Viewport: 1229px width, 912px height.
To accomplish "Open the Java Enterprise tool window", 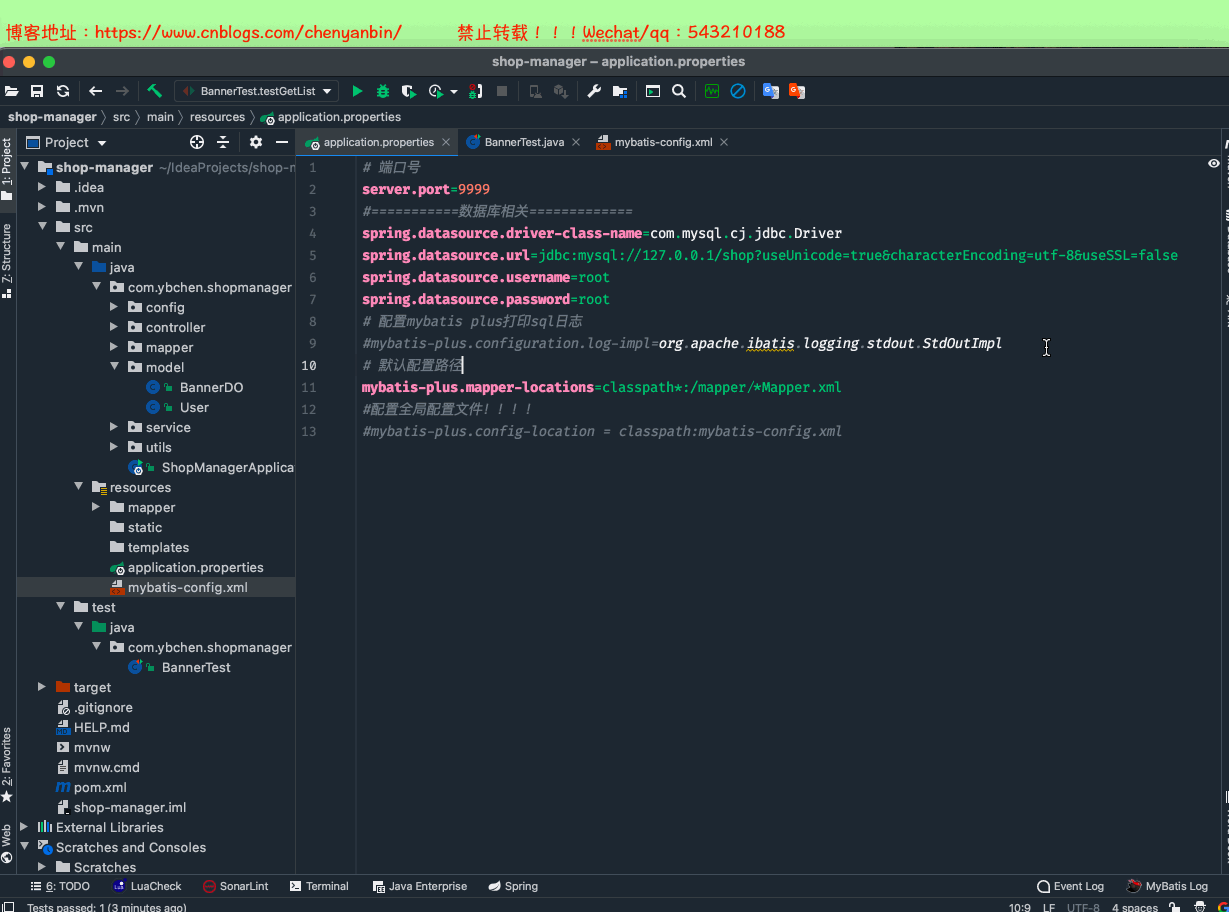I will [419, 886].
